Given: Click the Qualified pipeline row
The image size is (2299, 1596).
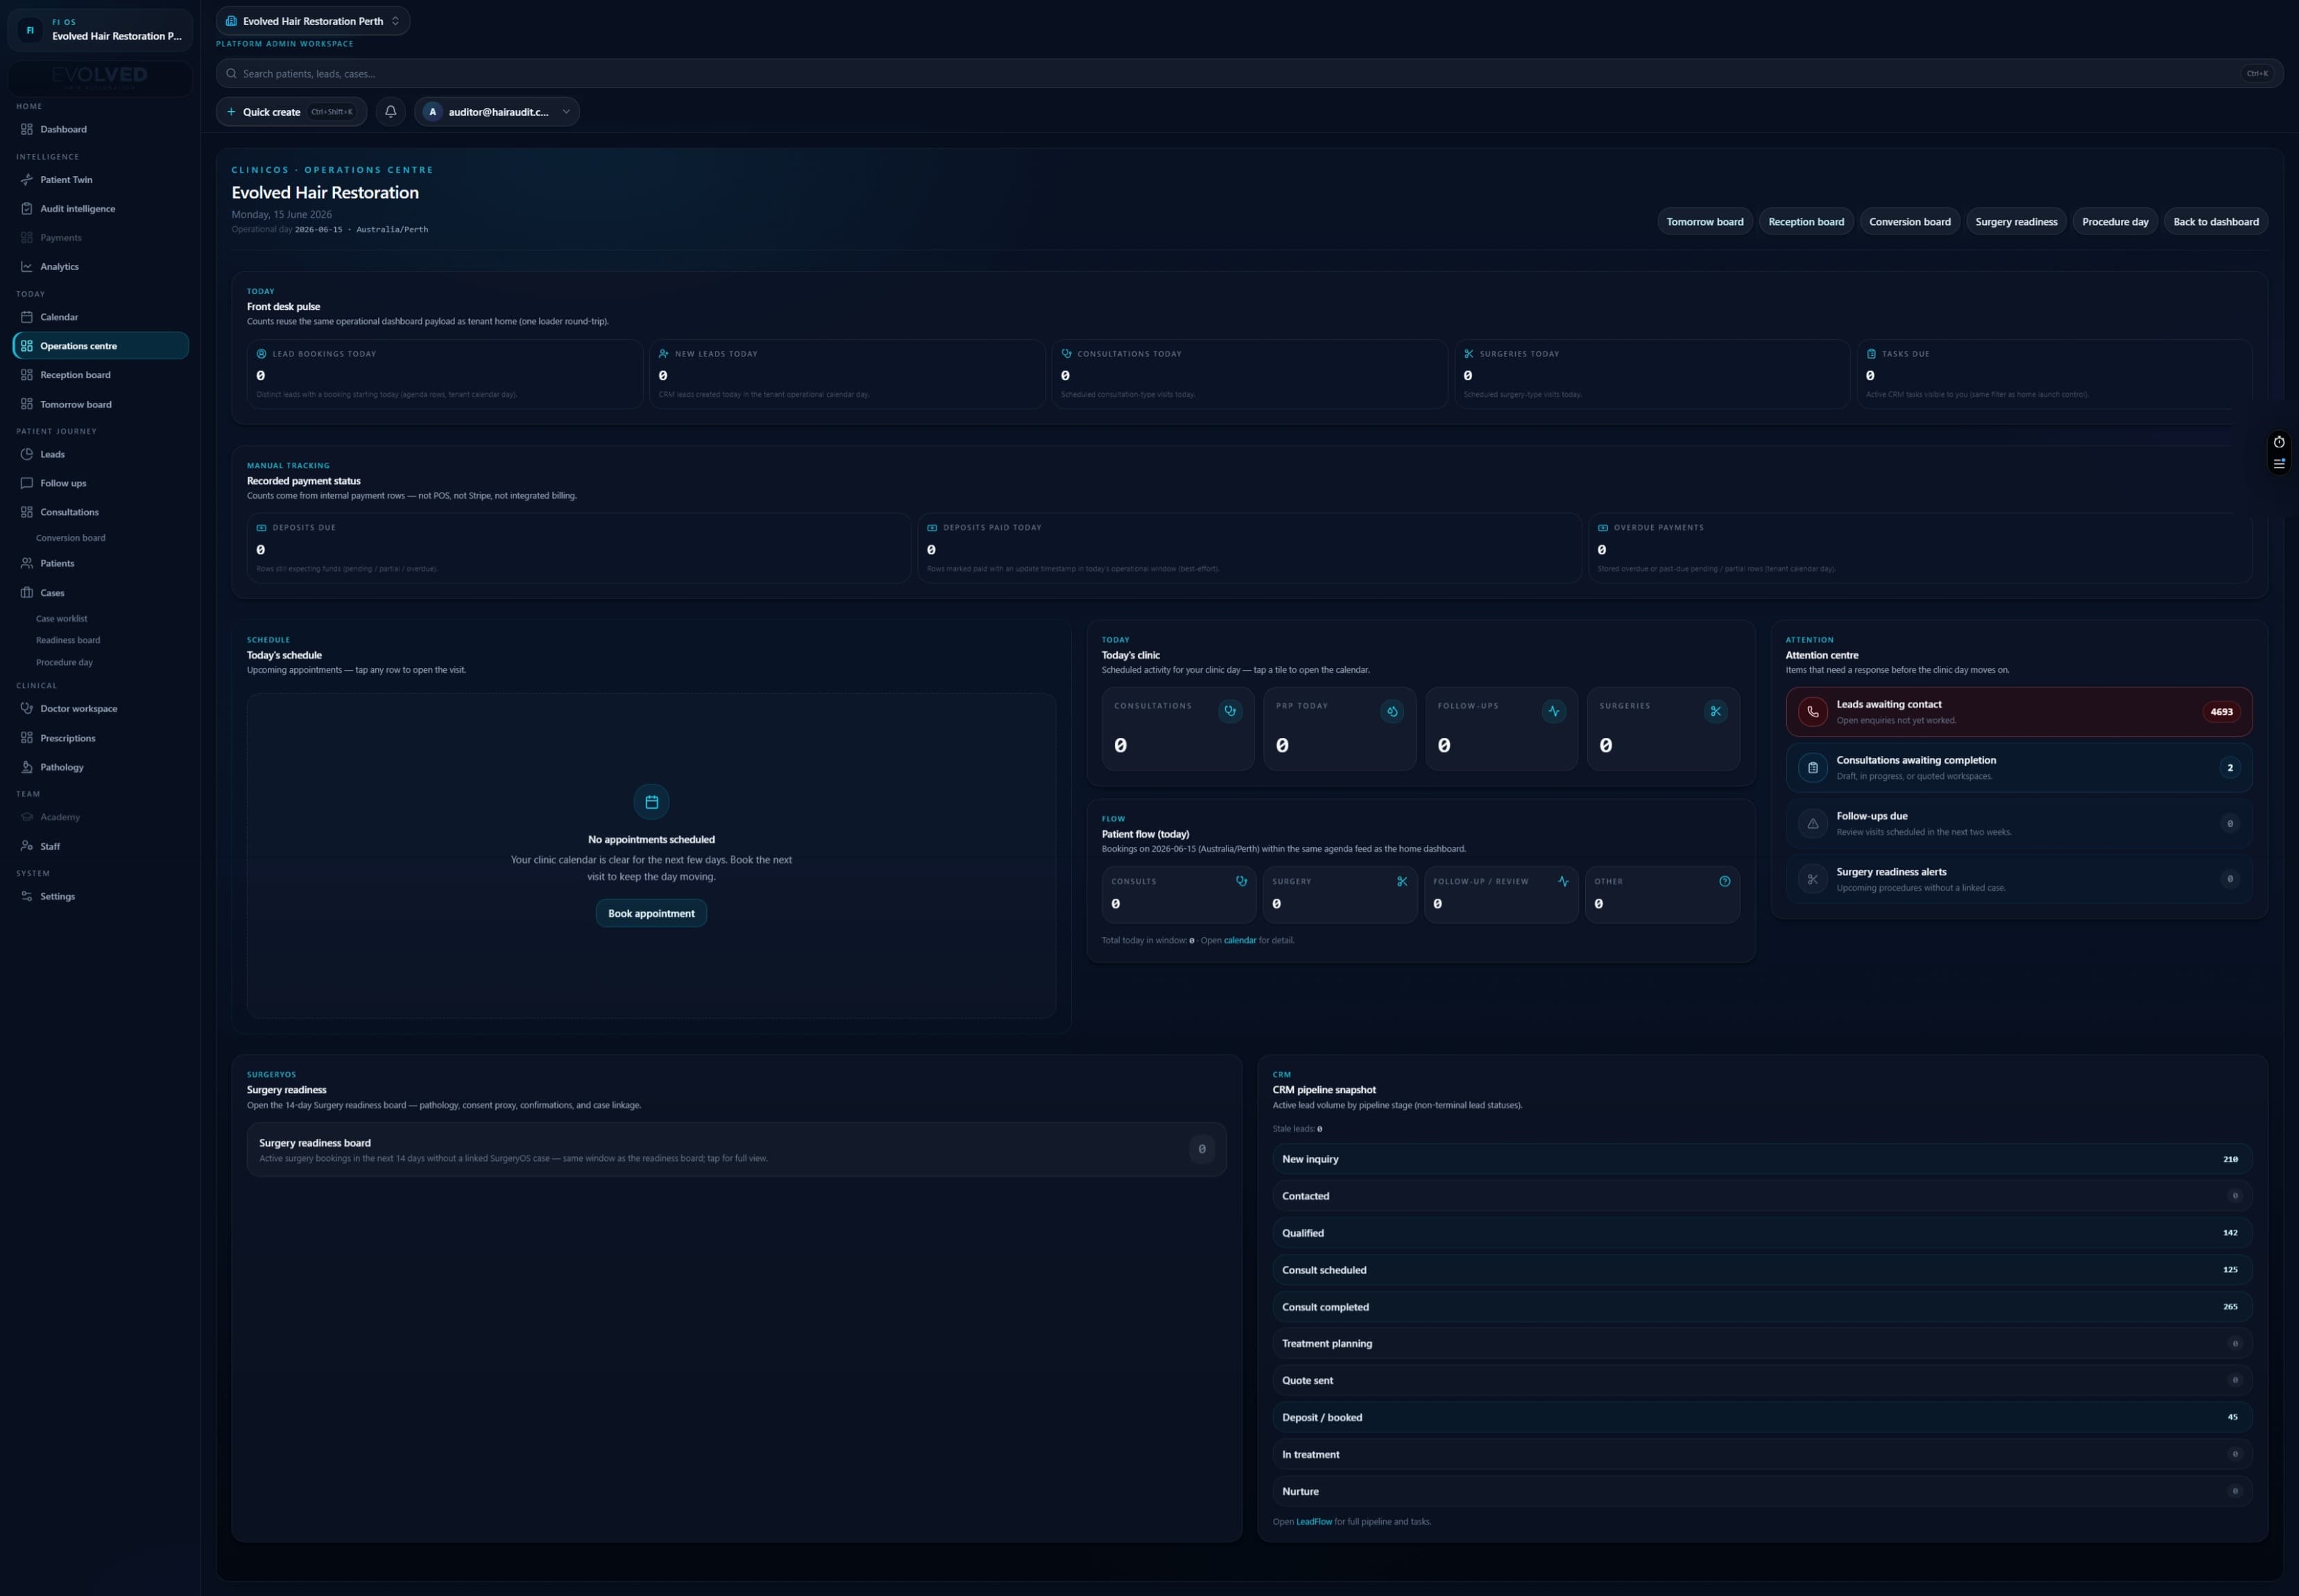Looking at the screenshot, I should [x=1762, y=1233].
